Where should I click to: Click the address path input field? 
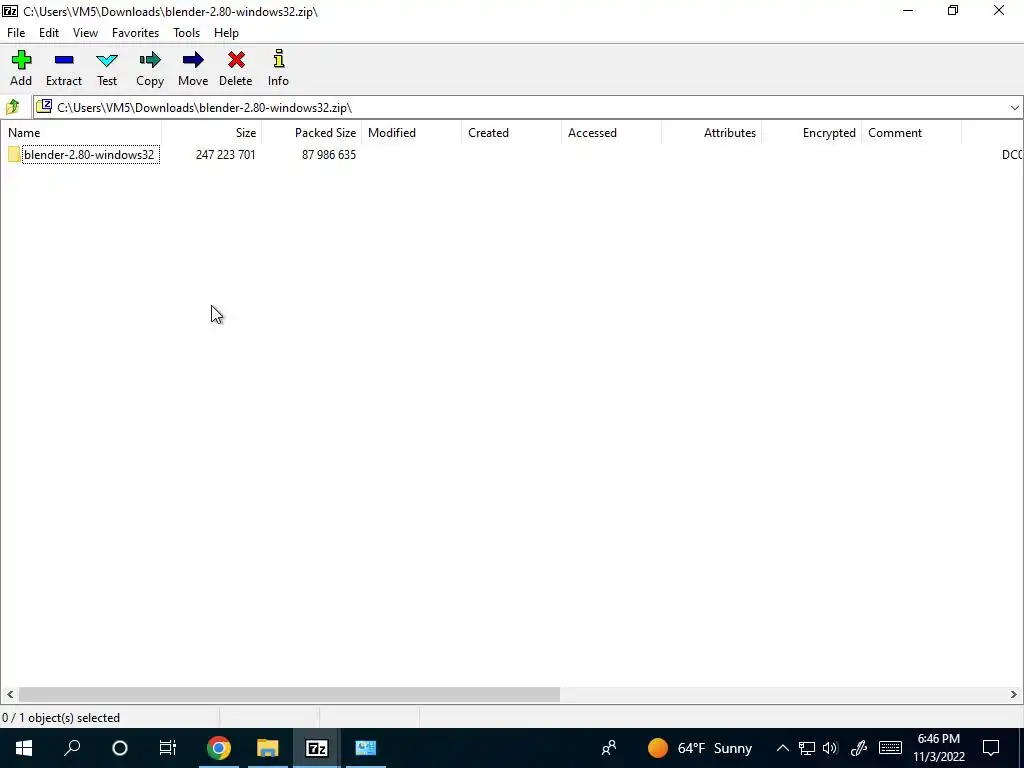[x=528, y=108]
